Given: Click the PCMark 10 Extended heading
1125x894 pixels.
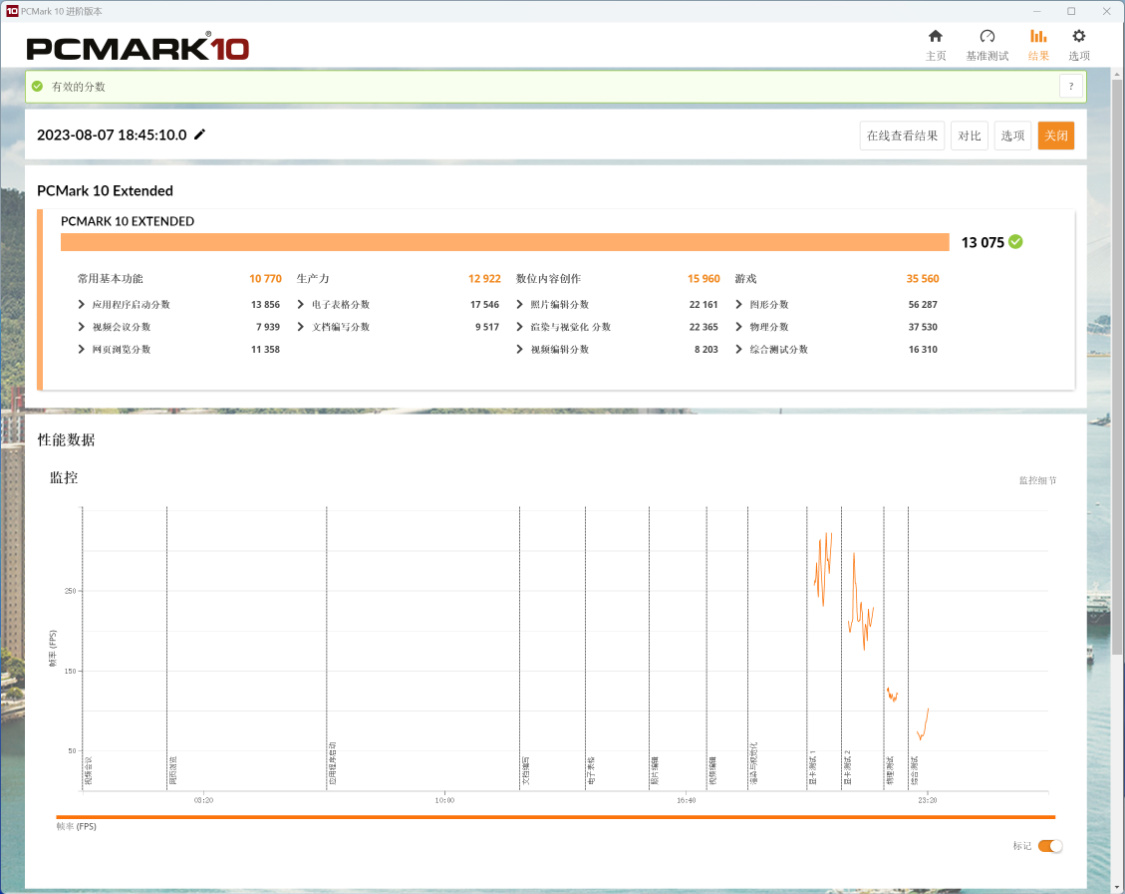Looking at the screenshot, I should (105, 191).
